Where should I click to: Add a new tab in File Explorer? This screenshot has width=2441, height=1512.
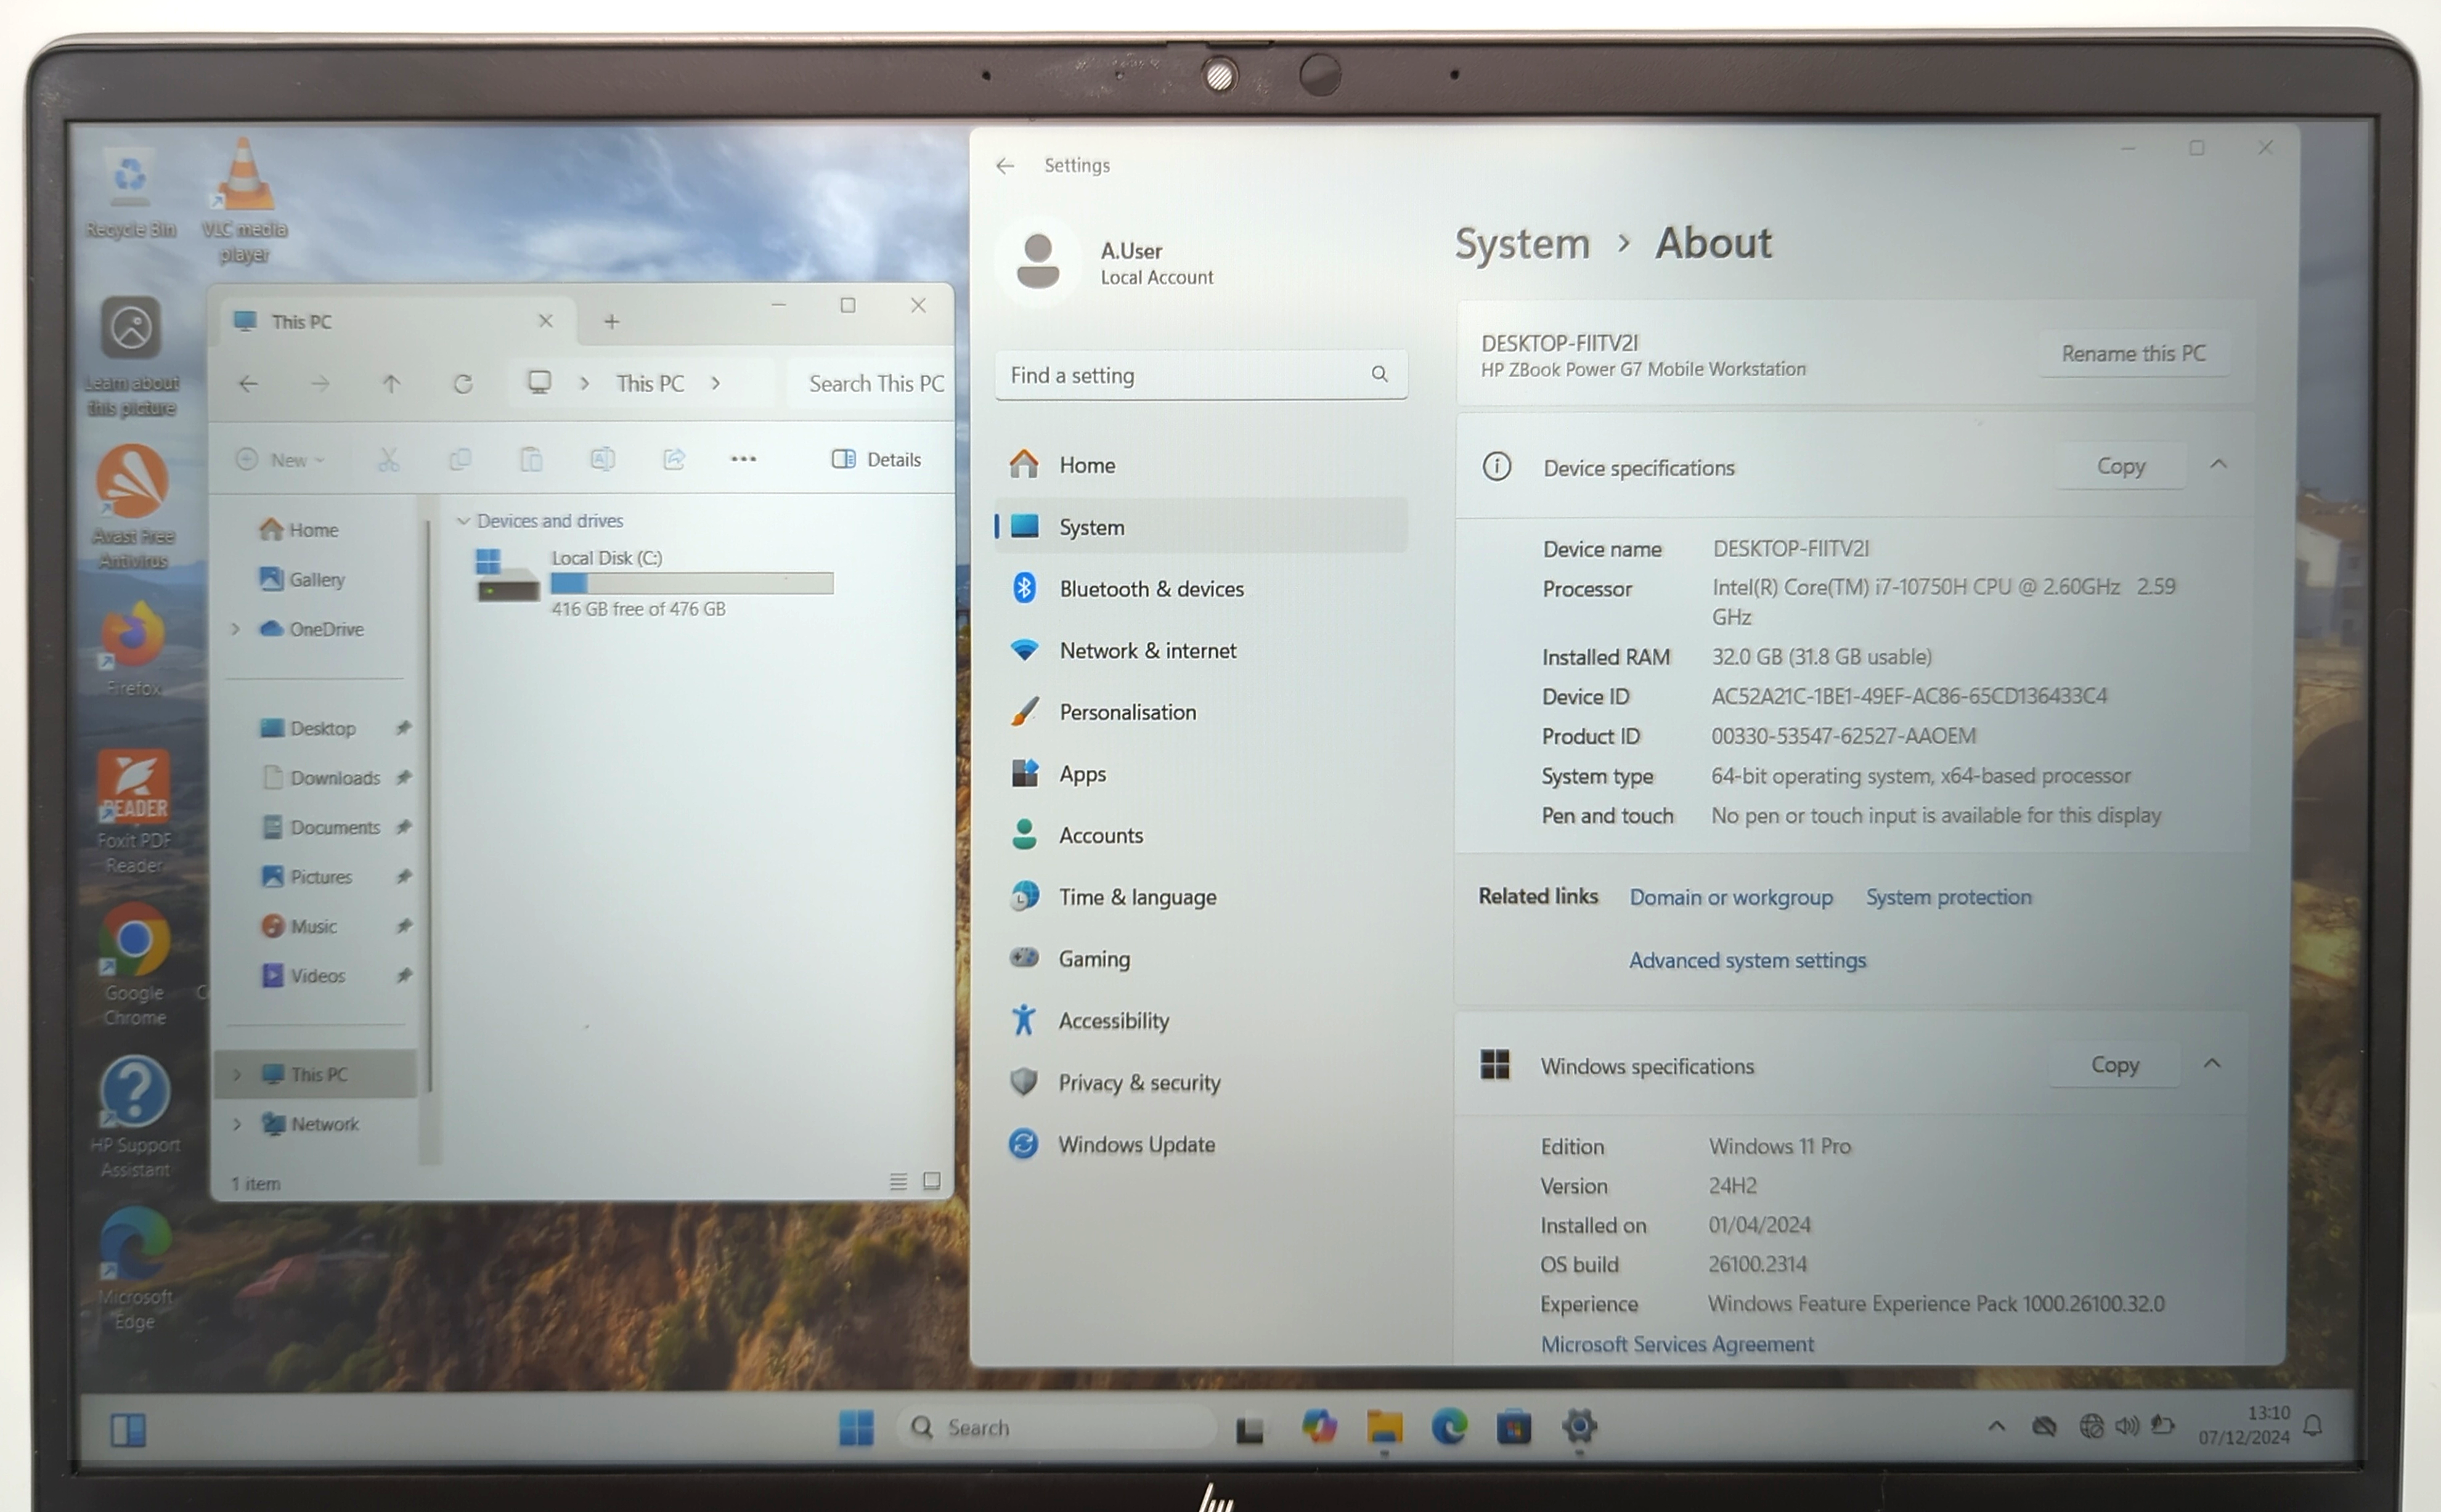tap(612, 321)
